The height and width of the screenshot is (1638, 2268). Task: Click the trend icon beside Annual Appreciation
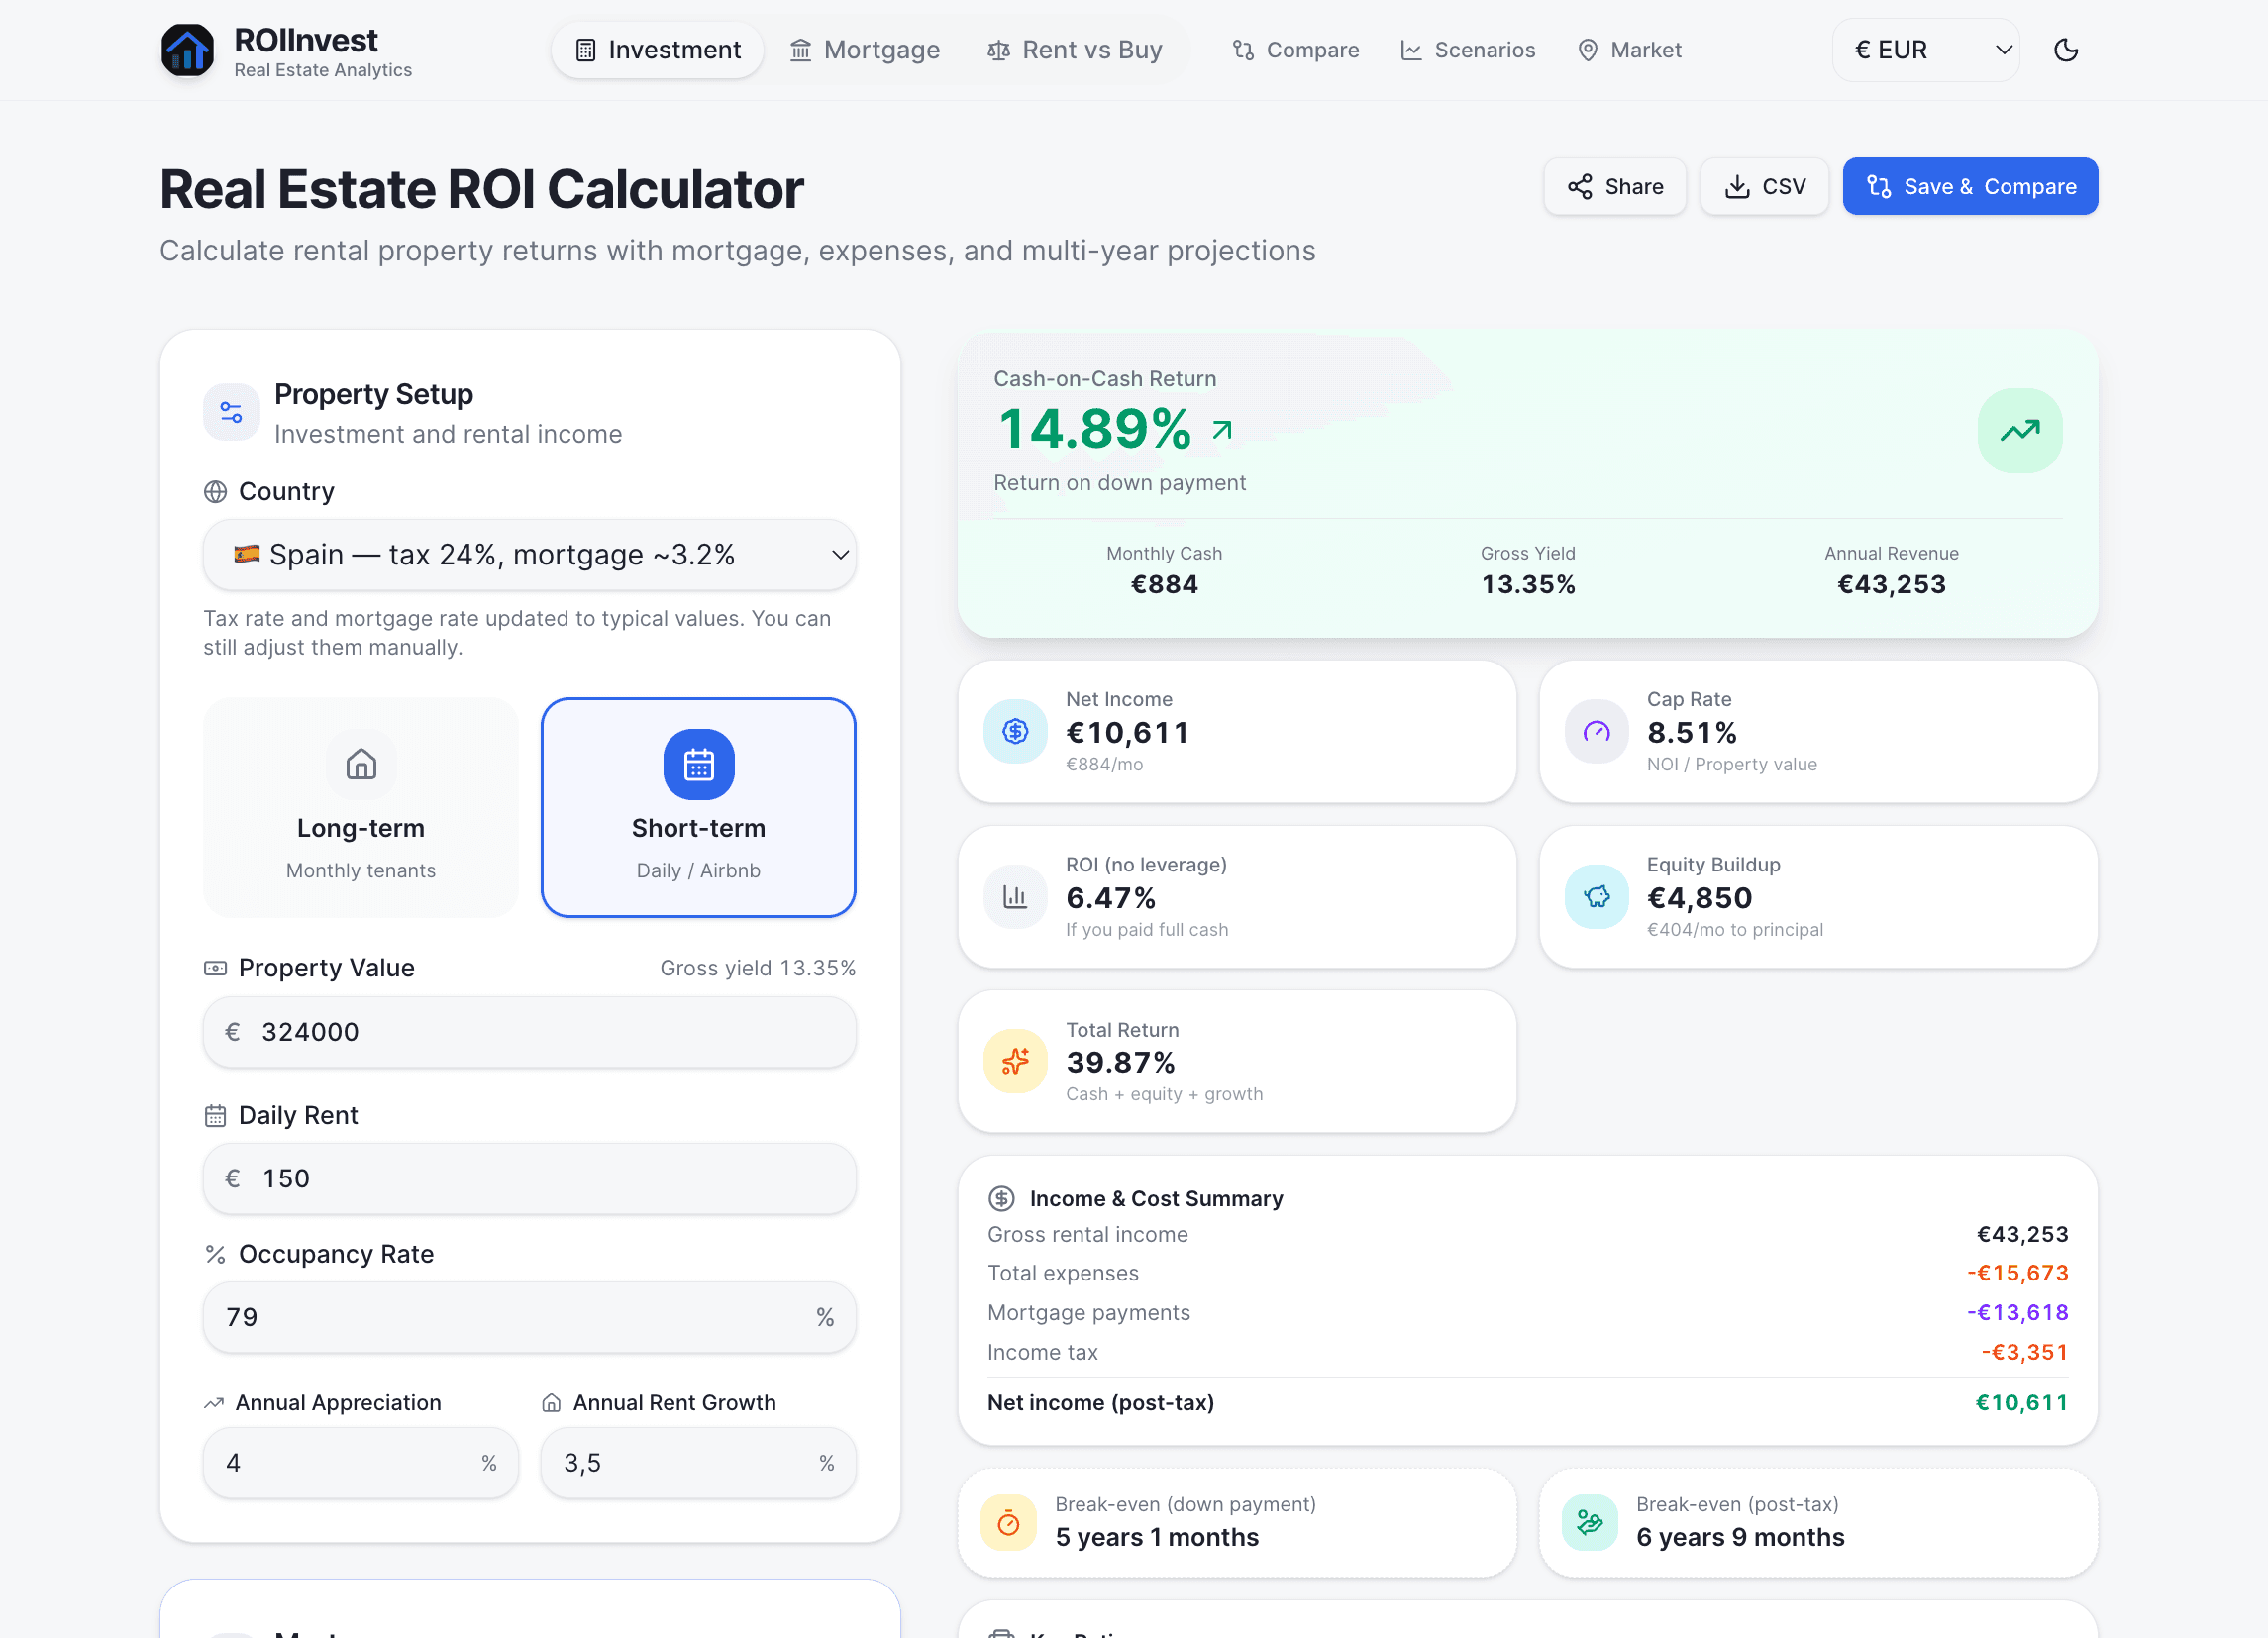point(213,1403)
